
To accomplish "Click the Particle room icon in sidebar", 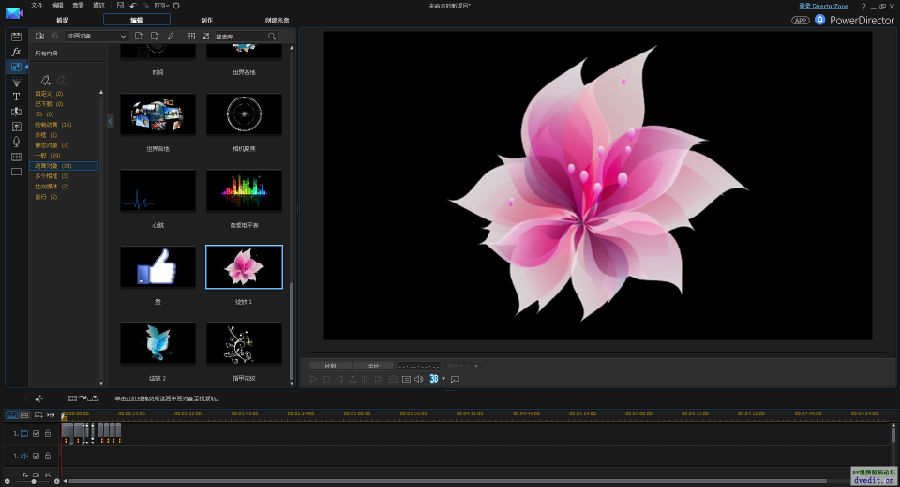I will tap(16, 81).
